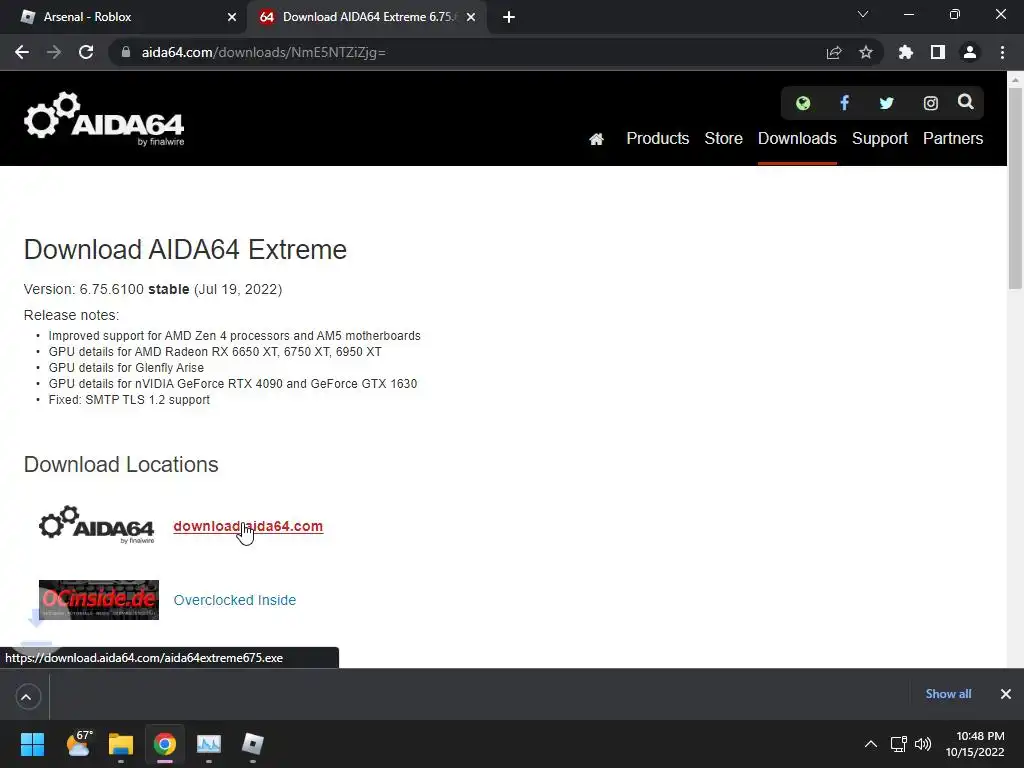
Task: Toggle the Chrome side panel icon
Action: point(938,52)
